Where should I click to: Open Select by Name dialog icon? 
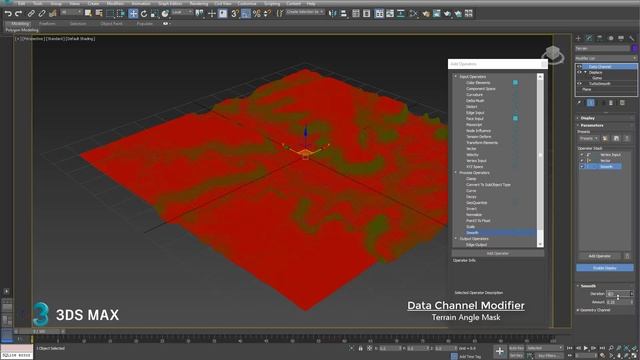(x=98, y=13)
